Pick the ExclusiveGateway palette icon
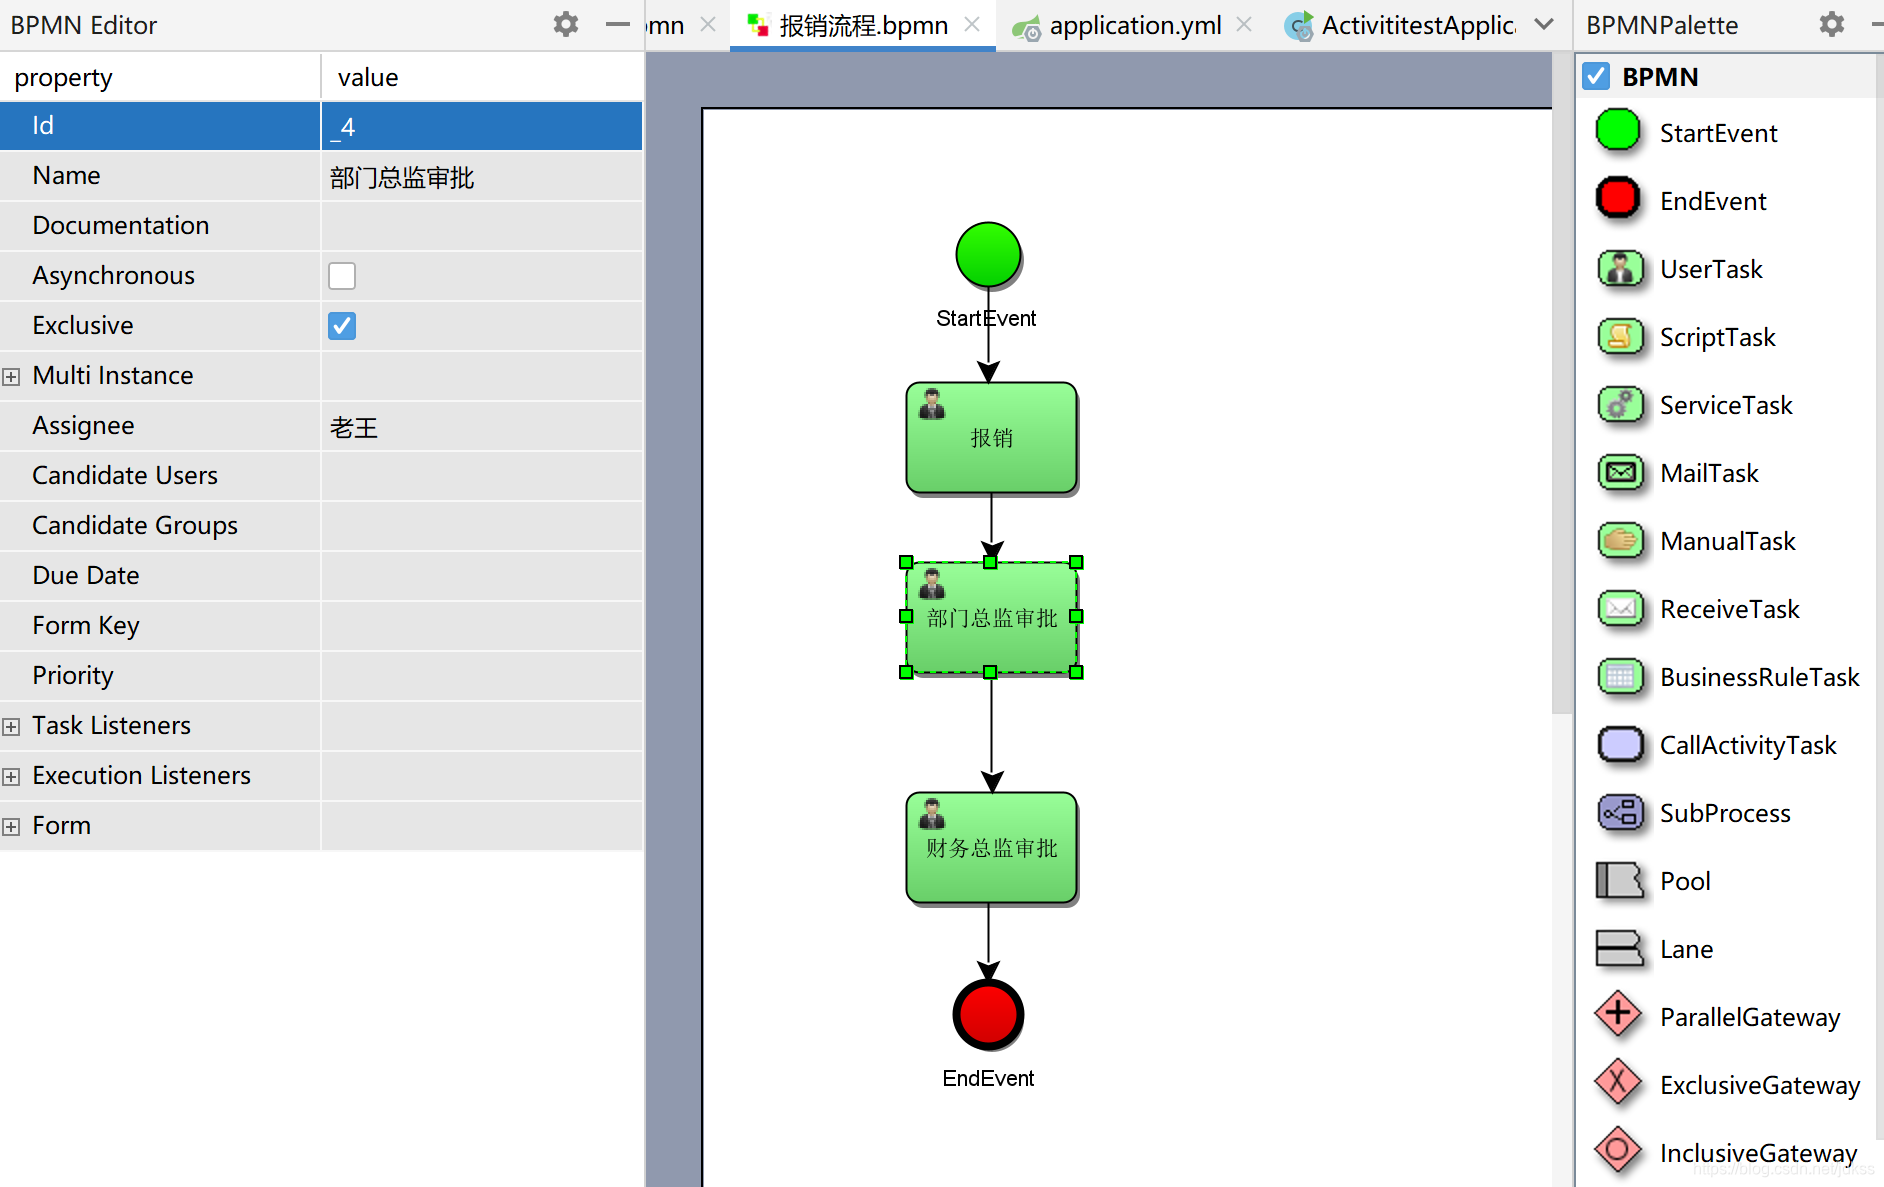Image resolution: width=1884 pixels, height=1187 pixels. point(1618,1083)
